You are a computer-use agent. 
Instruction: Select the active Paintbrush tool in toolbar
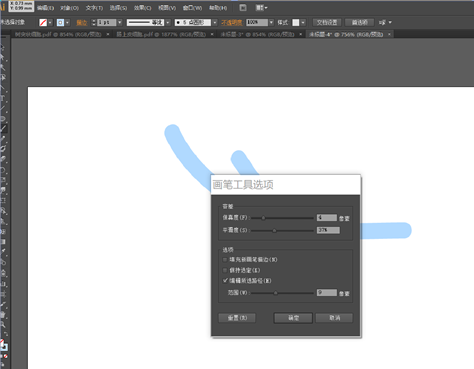point(3,129)
